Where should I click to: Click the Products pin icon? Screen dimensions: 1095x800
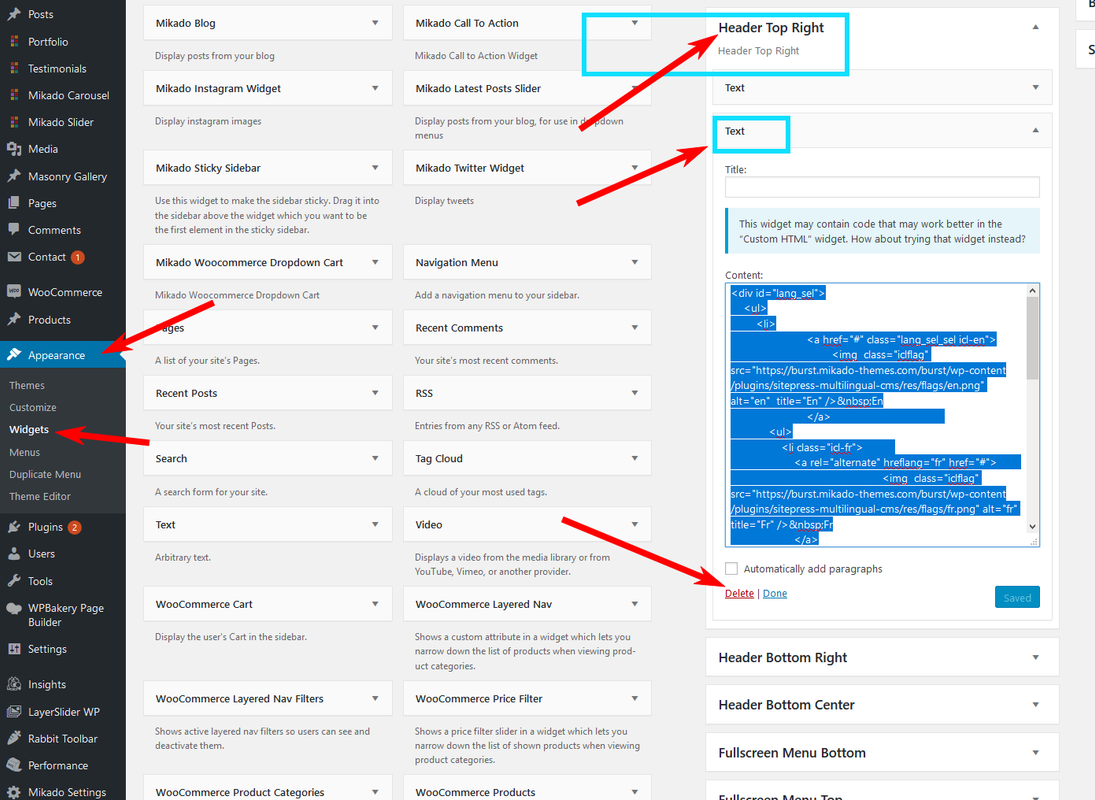[14, 320]
